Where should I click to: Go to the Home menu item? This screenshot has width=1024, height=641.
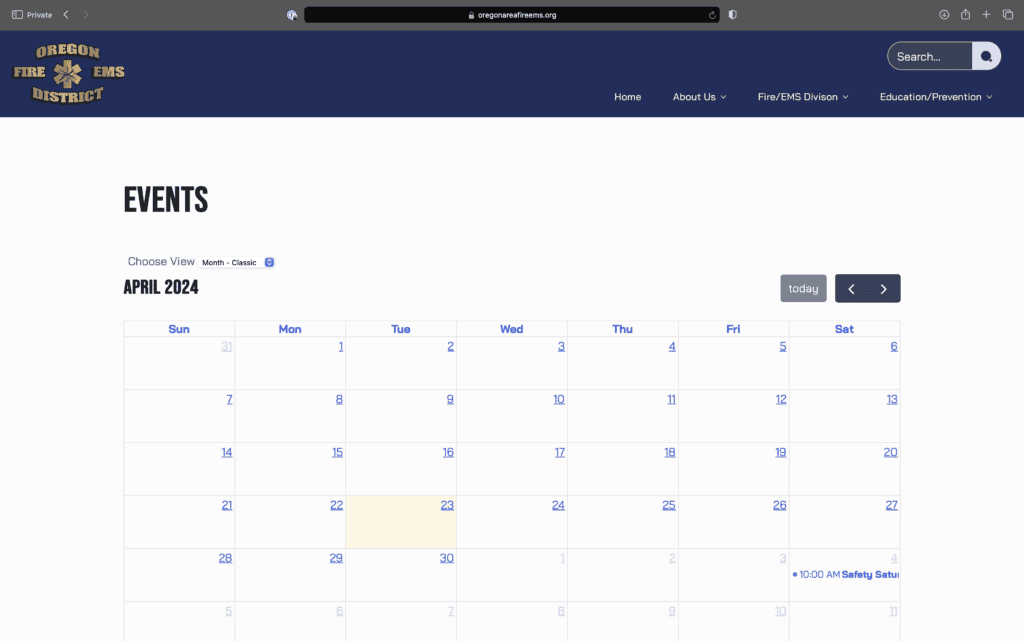[627, 97]
